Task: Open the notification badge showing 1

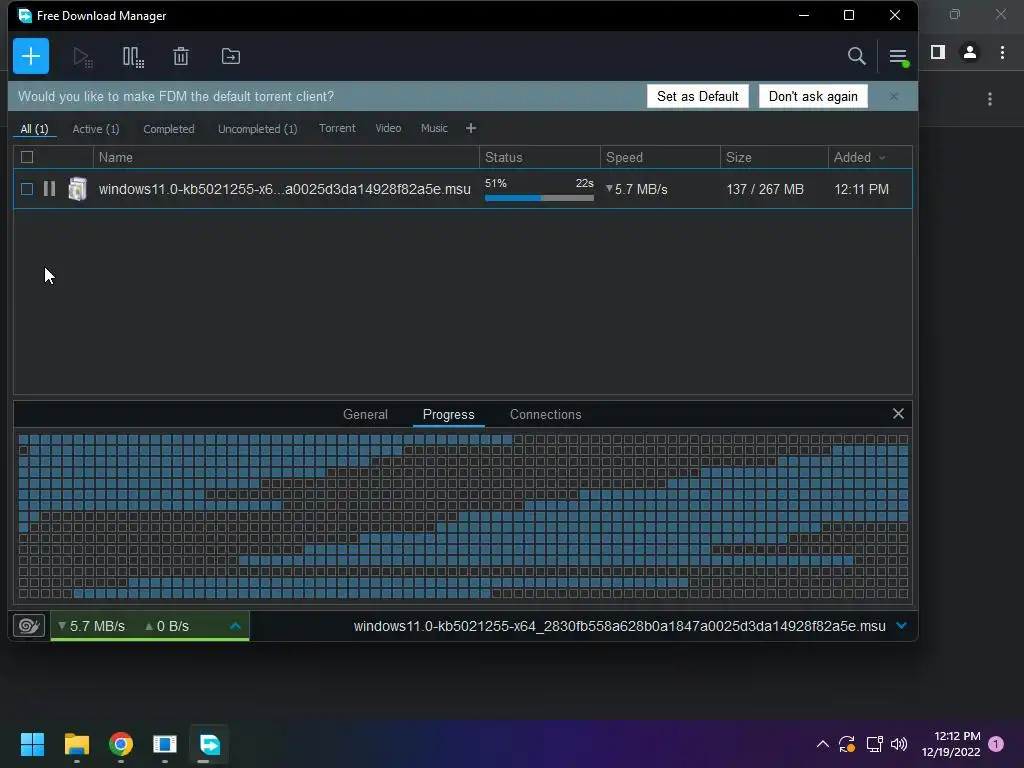Action: pyautogui.click(x=996, y=743)
